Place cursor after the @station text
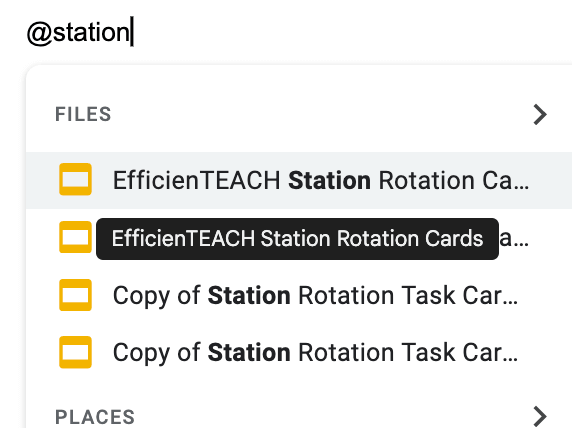The image size is (572, 428). [131, 32]
